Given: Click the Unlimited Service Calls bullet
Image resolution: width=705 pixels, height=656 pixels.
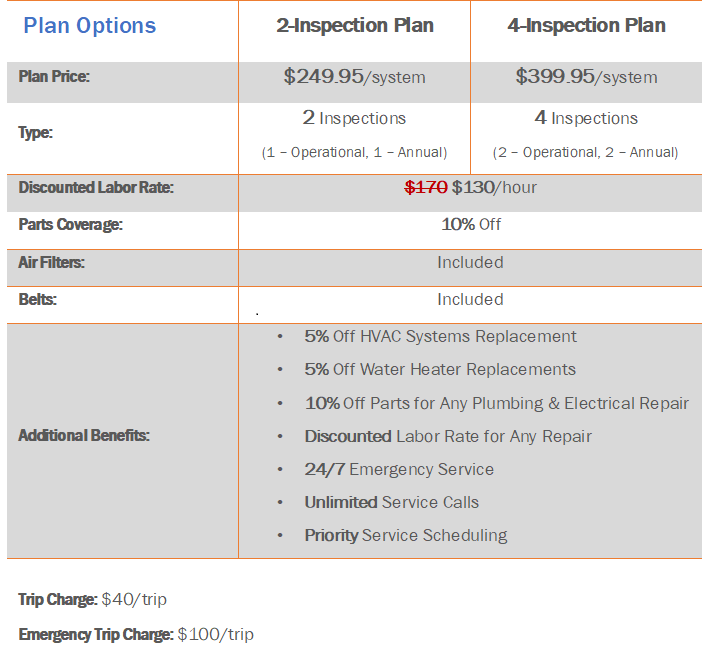Looking at the screenshot, I should 392,502.
